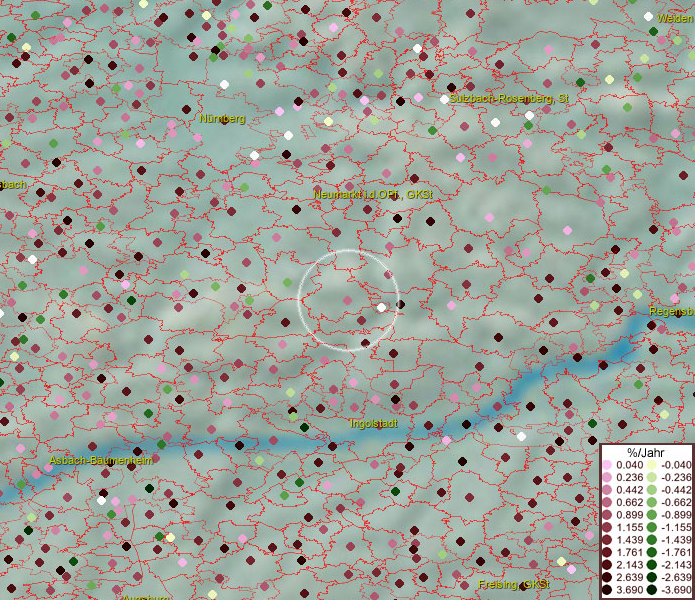This screenshot has height=600, width=695.
Task: Pick the 1.439 legend swatch
Action: (607, 540)
